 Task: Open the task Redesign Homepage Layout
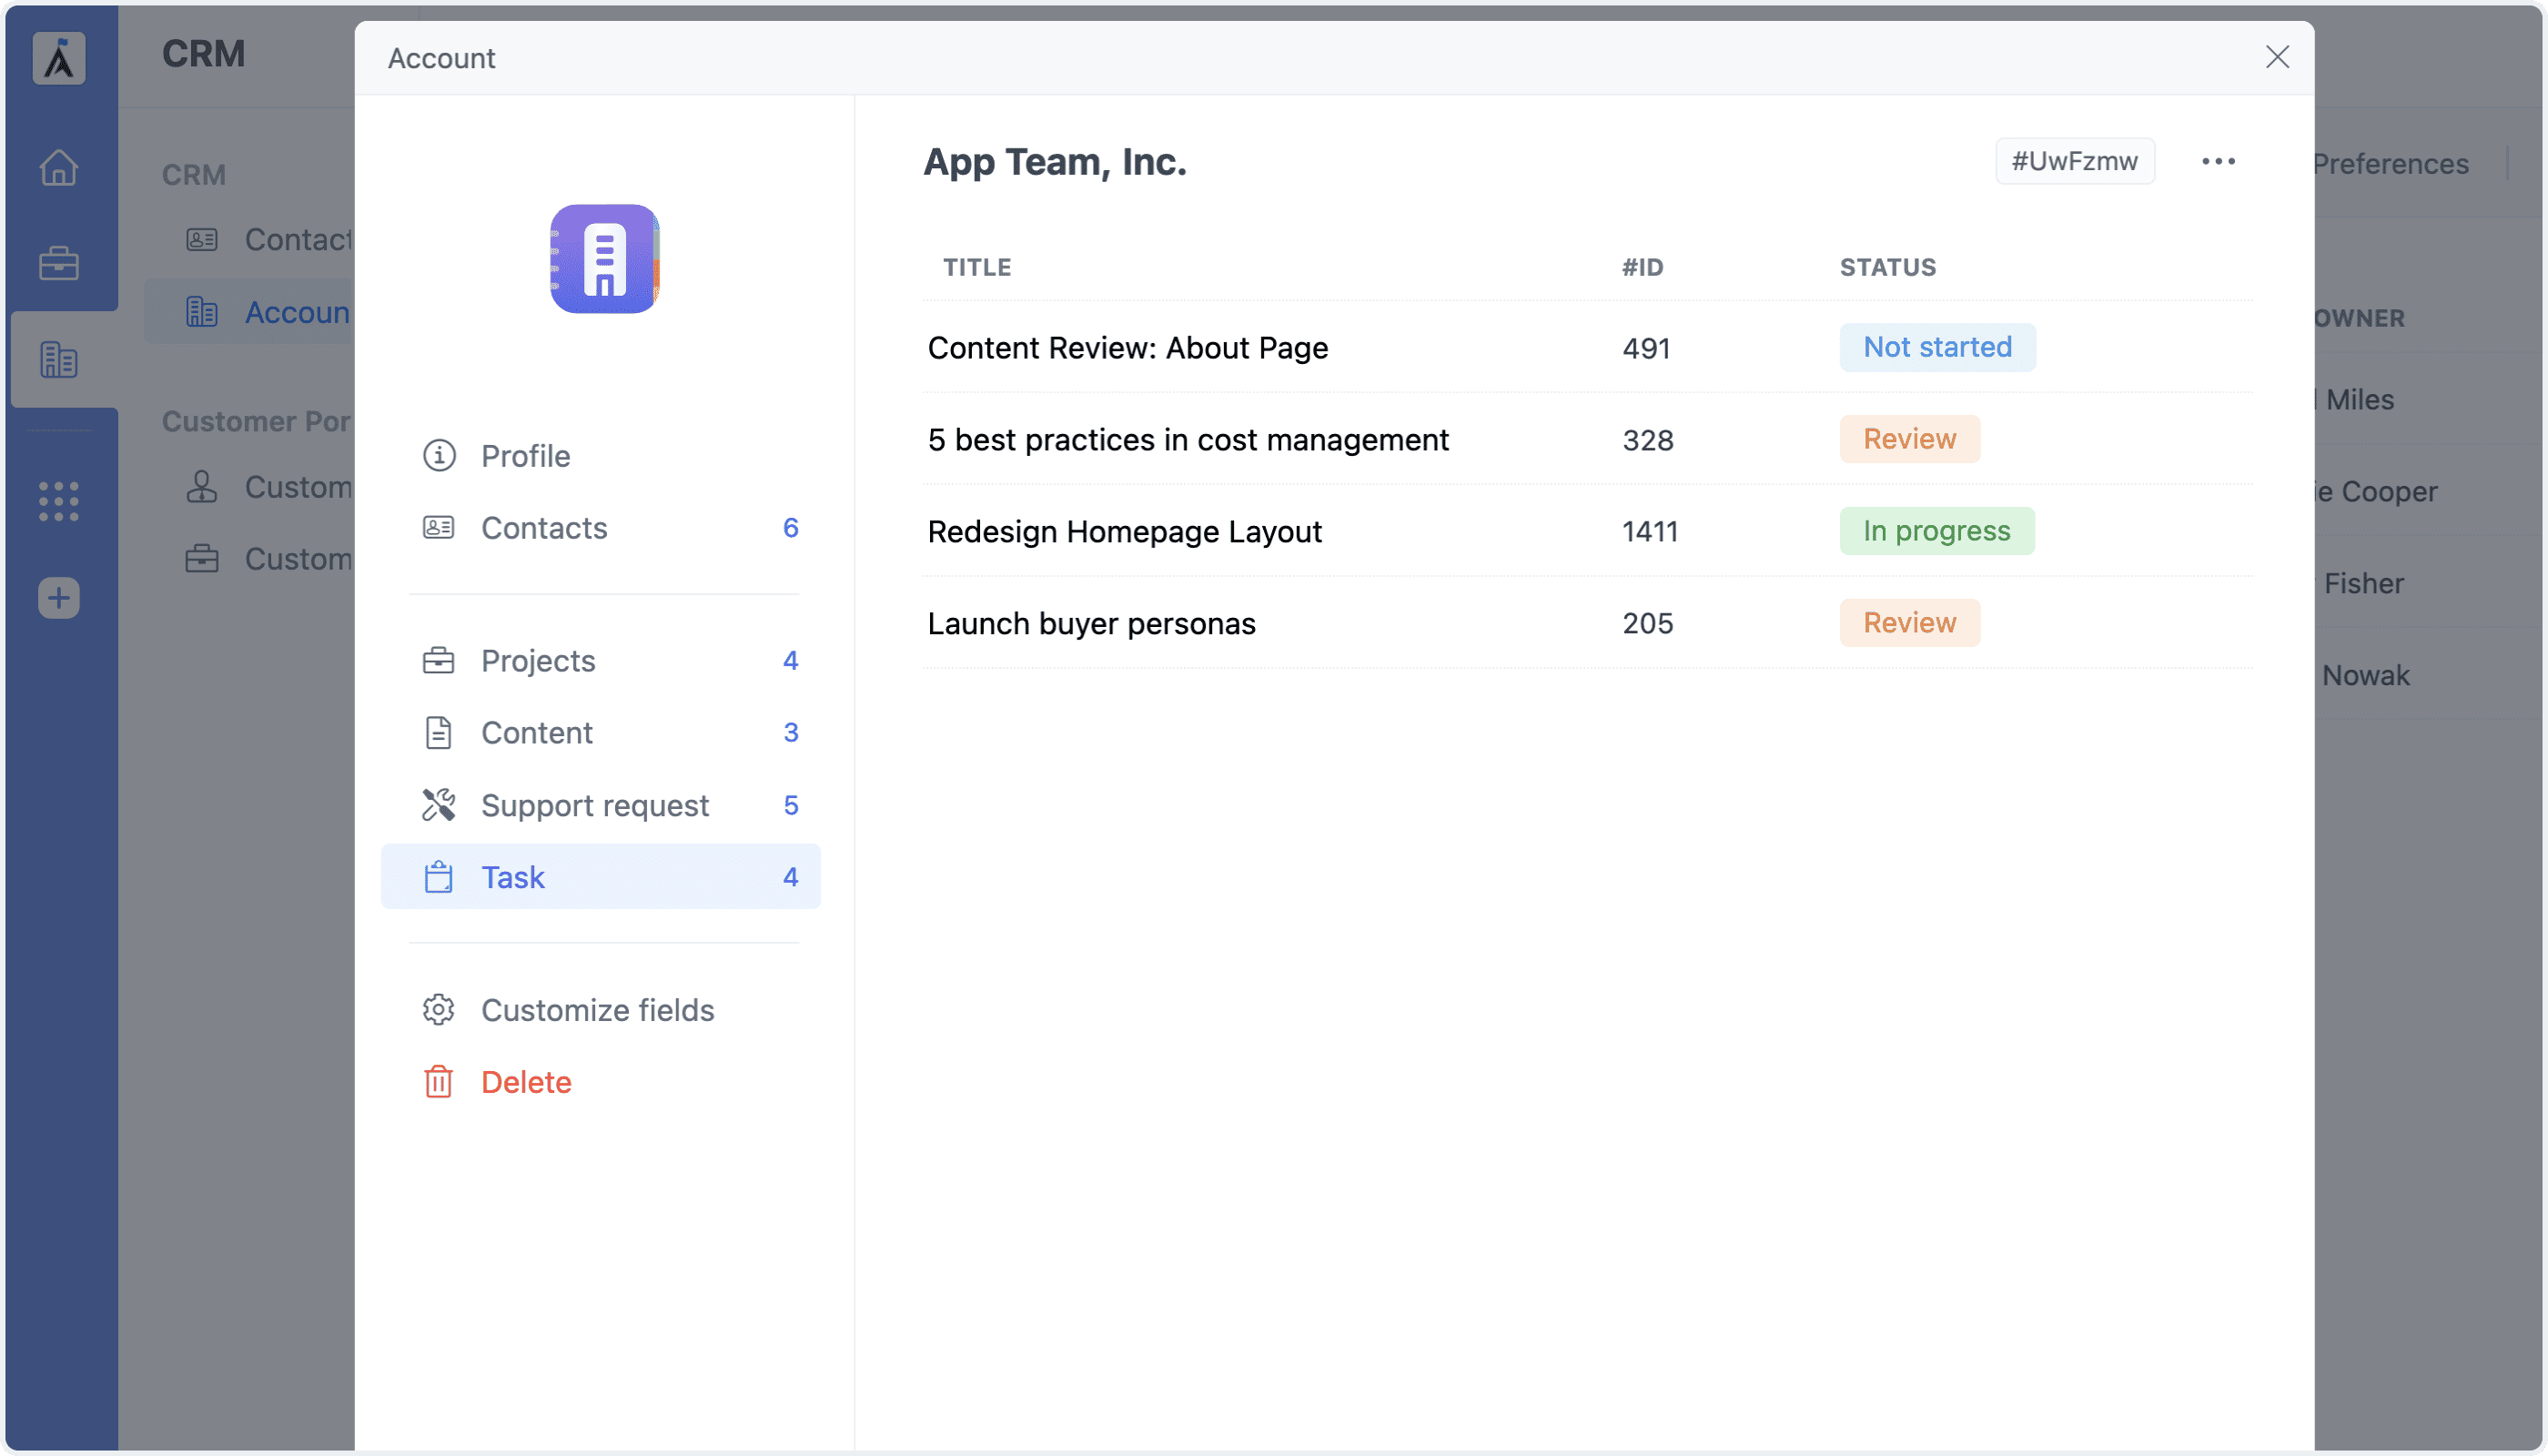[x=1124, y=531]
